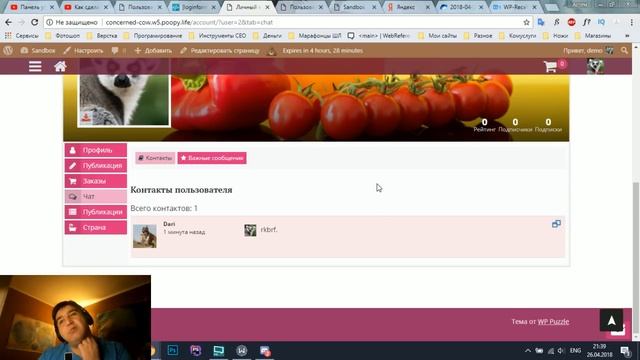Viewport: 640px width, 360px height.
Task: Open Заказы tab in sidebar
Action: 96,181
